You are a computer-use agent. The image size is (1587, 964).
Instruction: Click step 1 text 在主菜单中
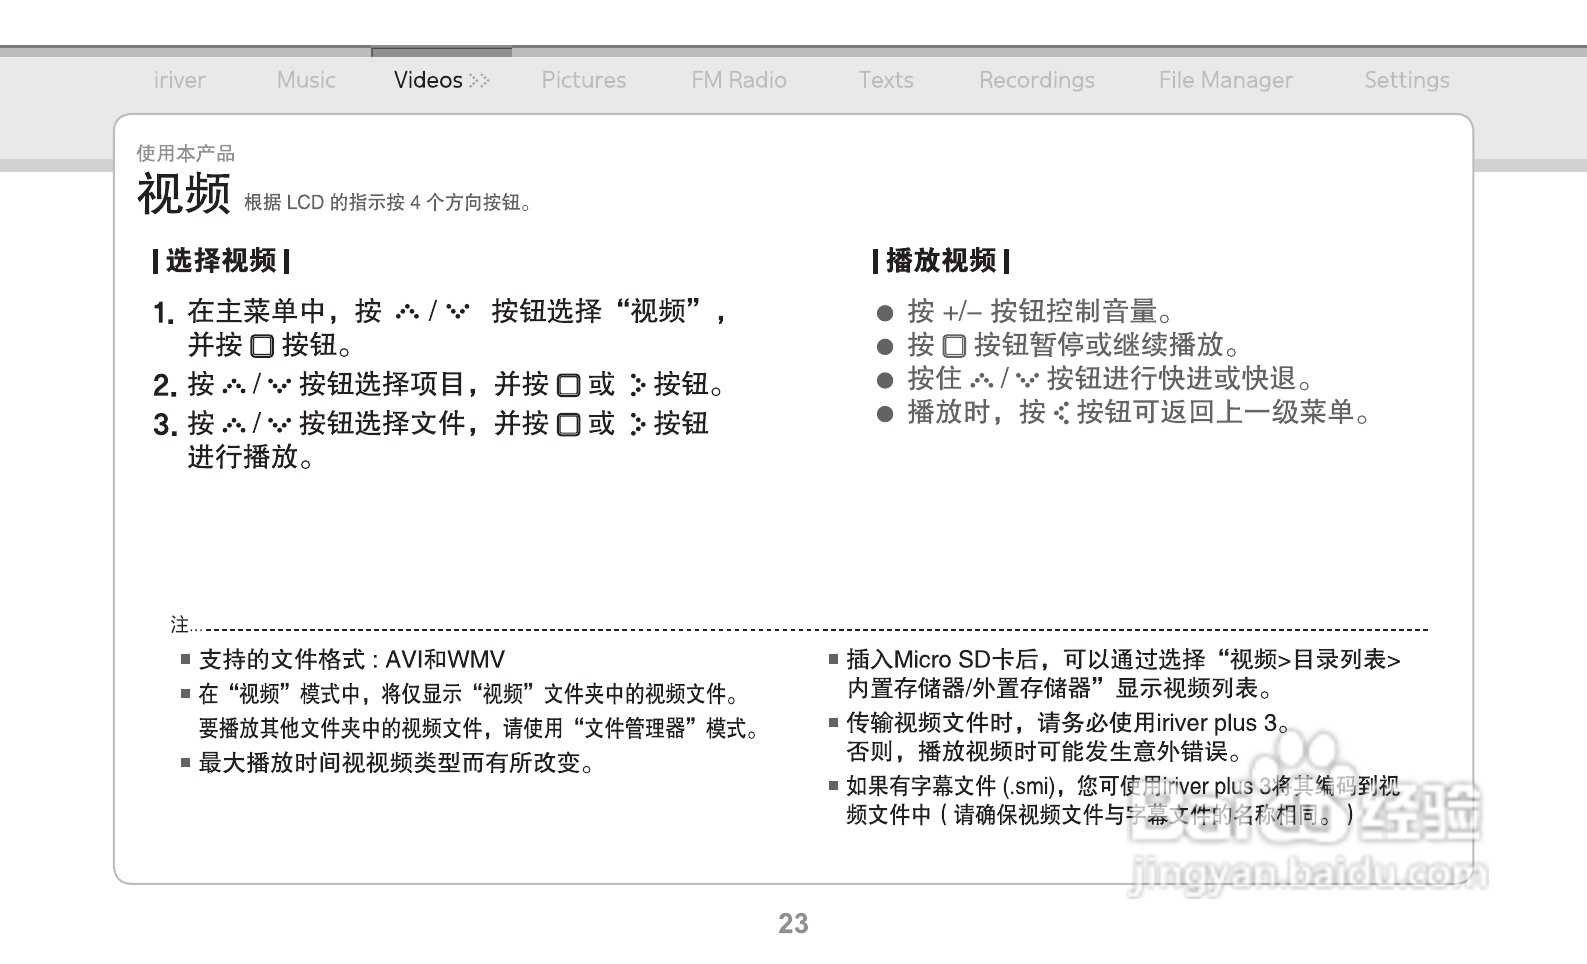(x=257, y=311)
